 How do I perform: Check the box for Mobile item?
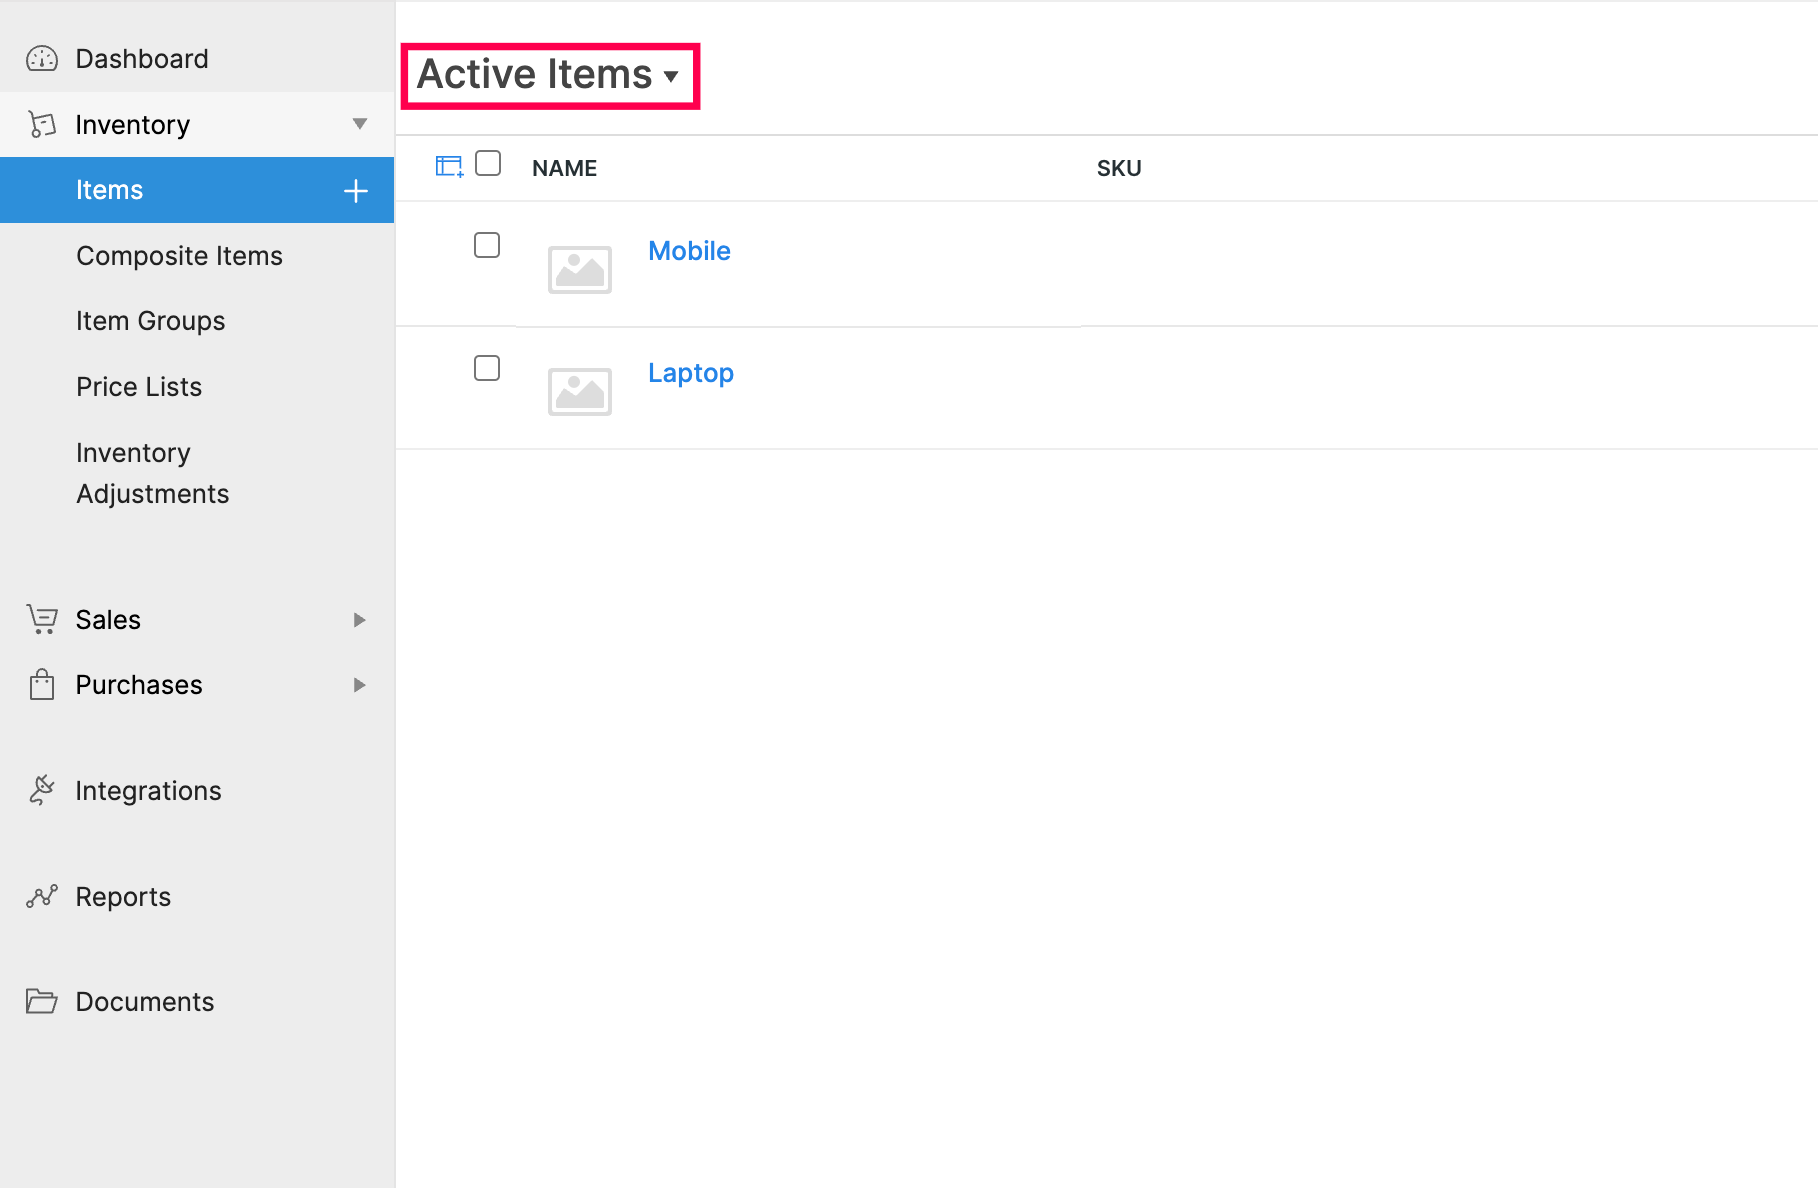[487, 245]
